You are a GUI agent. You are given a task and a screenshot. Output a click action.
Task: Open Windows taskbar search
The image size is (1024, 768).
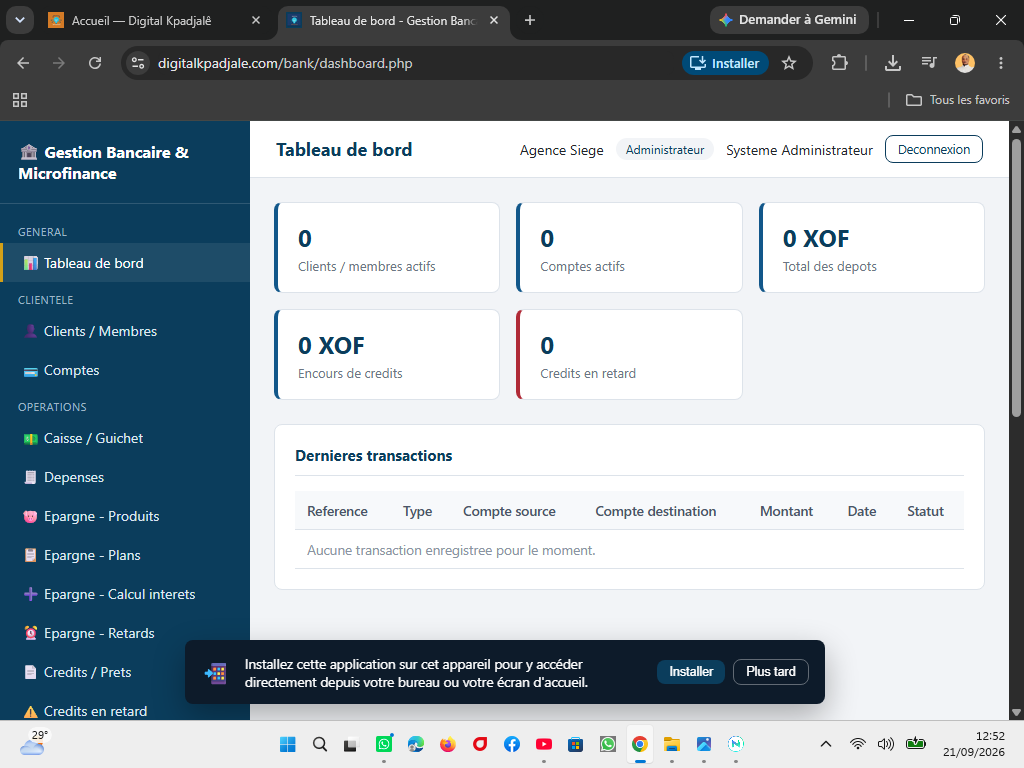click(x=319, y=744)
